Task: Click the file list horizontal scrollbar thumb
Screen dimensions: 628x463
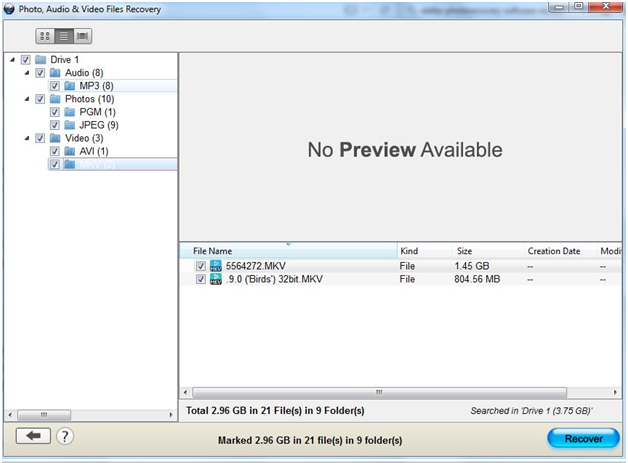Action: [379, 392]
